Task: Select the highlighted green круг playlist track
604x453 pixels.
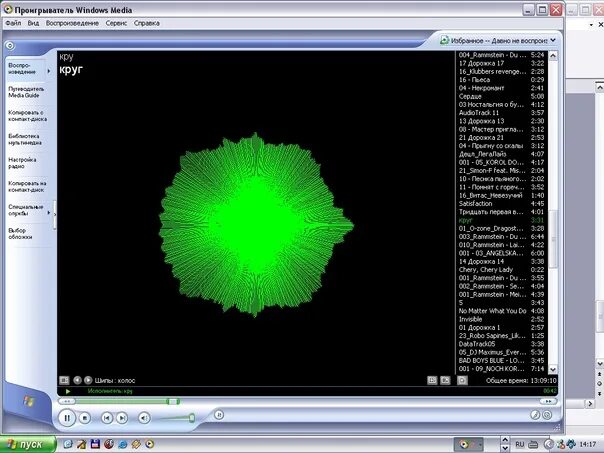Action: [501, 220]
